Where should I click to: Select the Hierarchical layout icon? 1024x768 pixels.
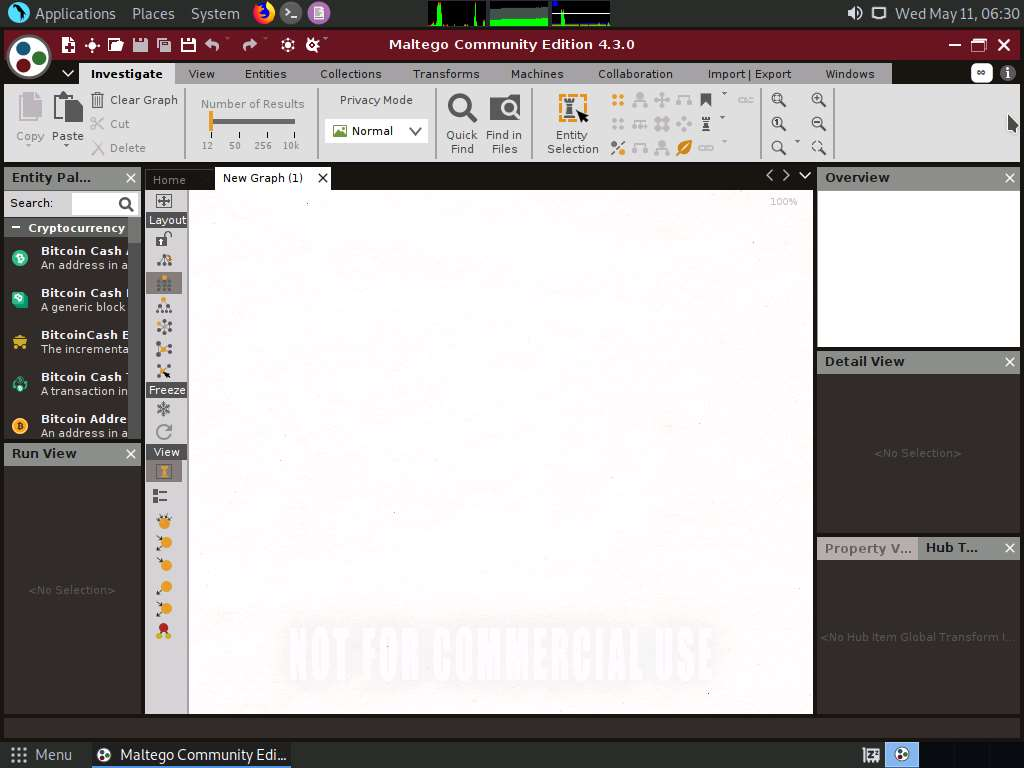coord(164,306)
